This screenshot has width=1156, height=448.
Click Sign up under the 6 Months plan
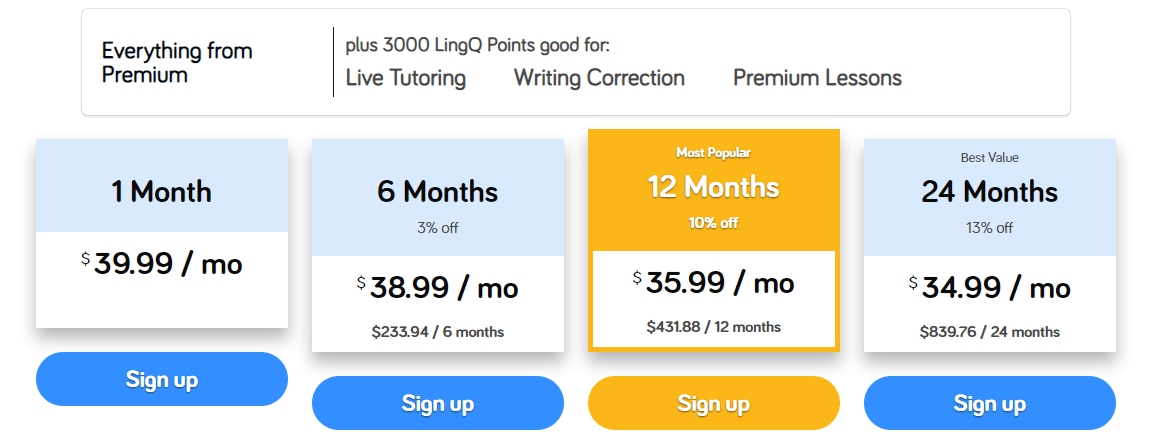tap(438, 403)
